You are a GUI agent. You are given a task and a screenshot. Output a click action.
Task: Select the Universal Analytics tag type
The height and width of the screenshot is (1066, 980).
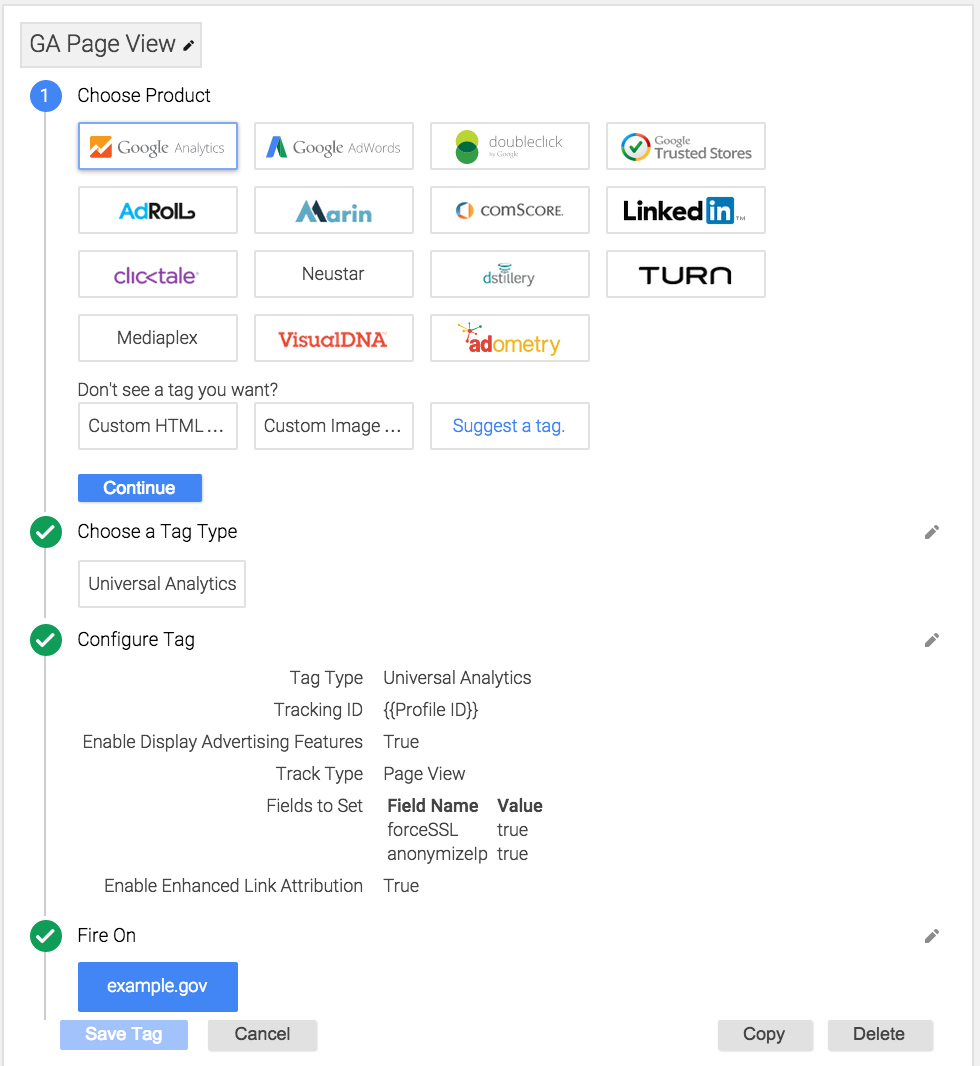pyautogui.click(x=162, y=584)
